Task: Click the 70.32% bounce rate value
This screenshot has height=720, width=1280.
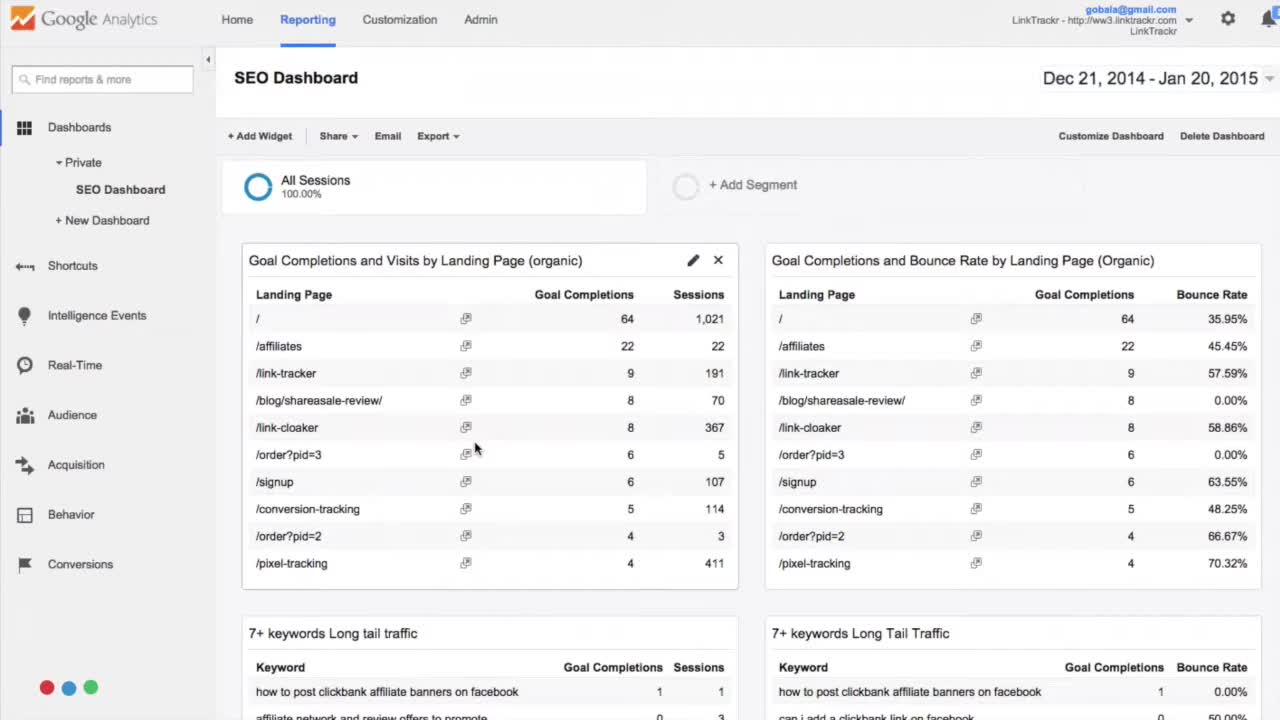Action: pyautogui.click(x=1227, y=563)
